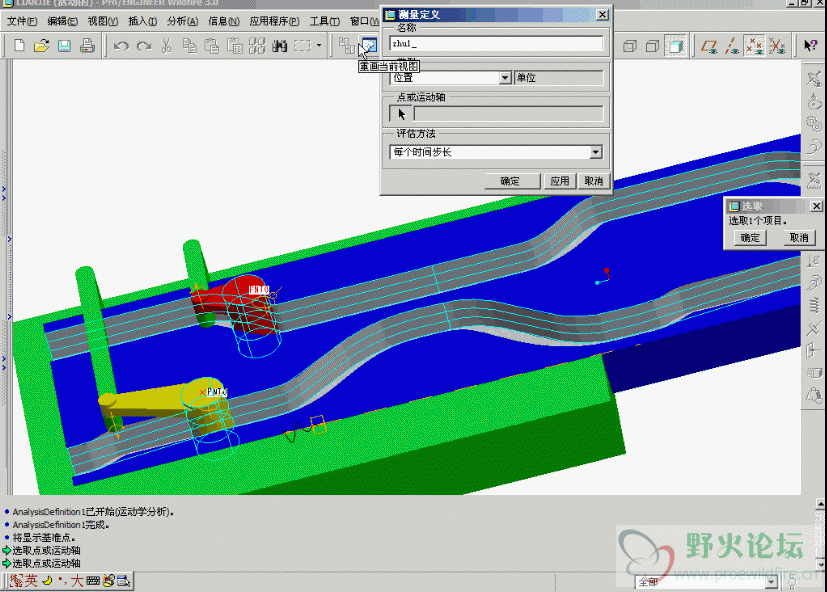Click the 点或运动轴 selection field
This screenshot has width=827, height=592.
(508, 114)
